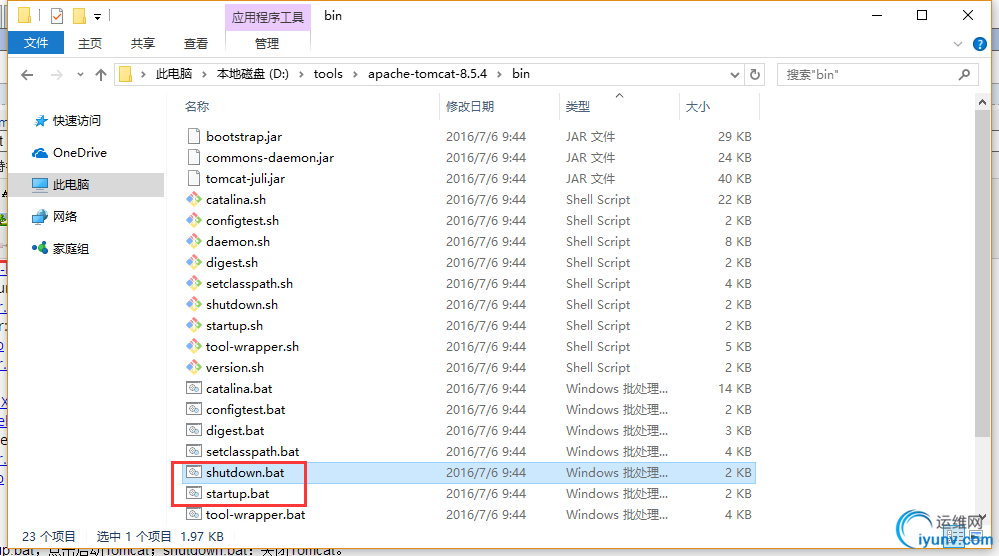Click the setclasspath.bat batch icon

[x=194, y=451]
